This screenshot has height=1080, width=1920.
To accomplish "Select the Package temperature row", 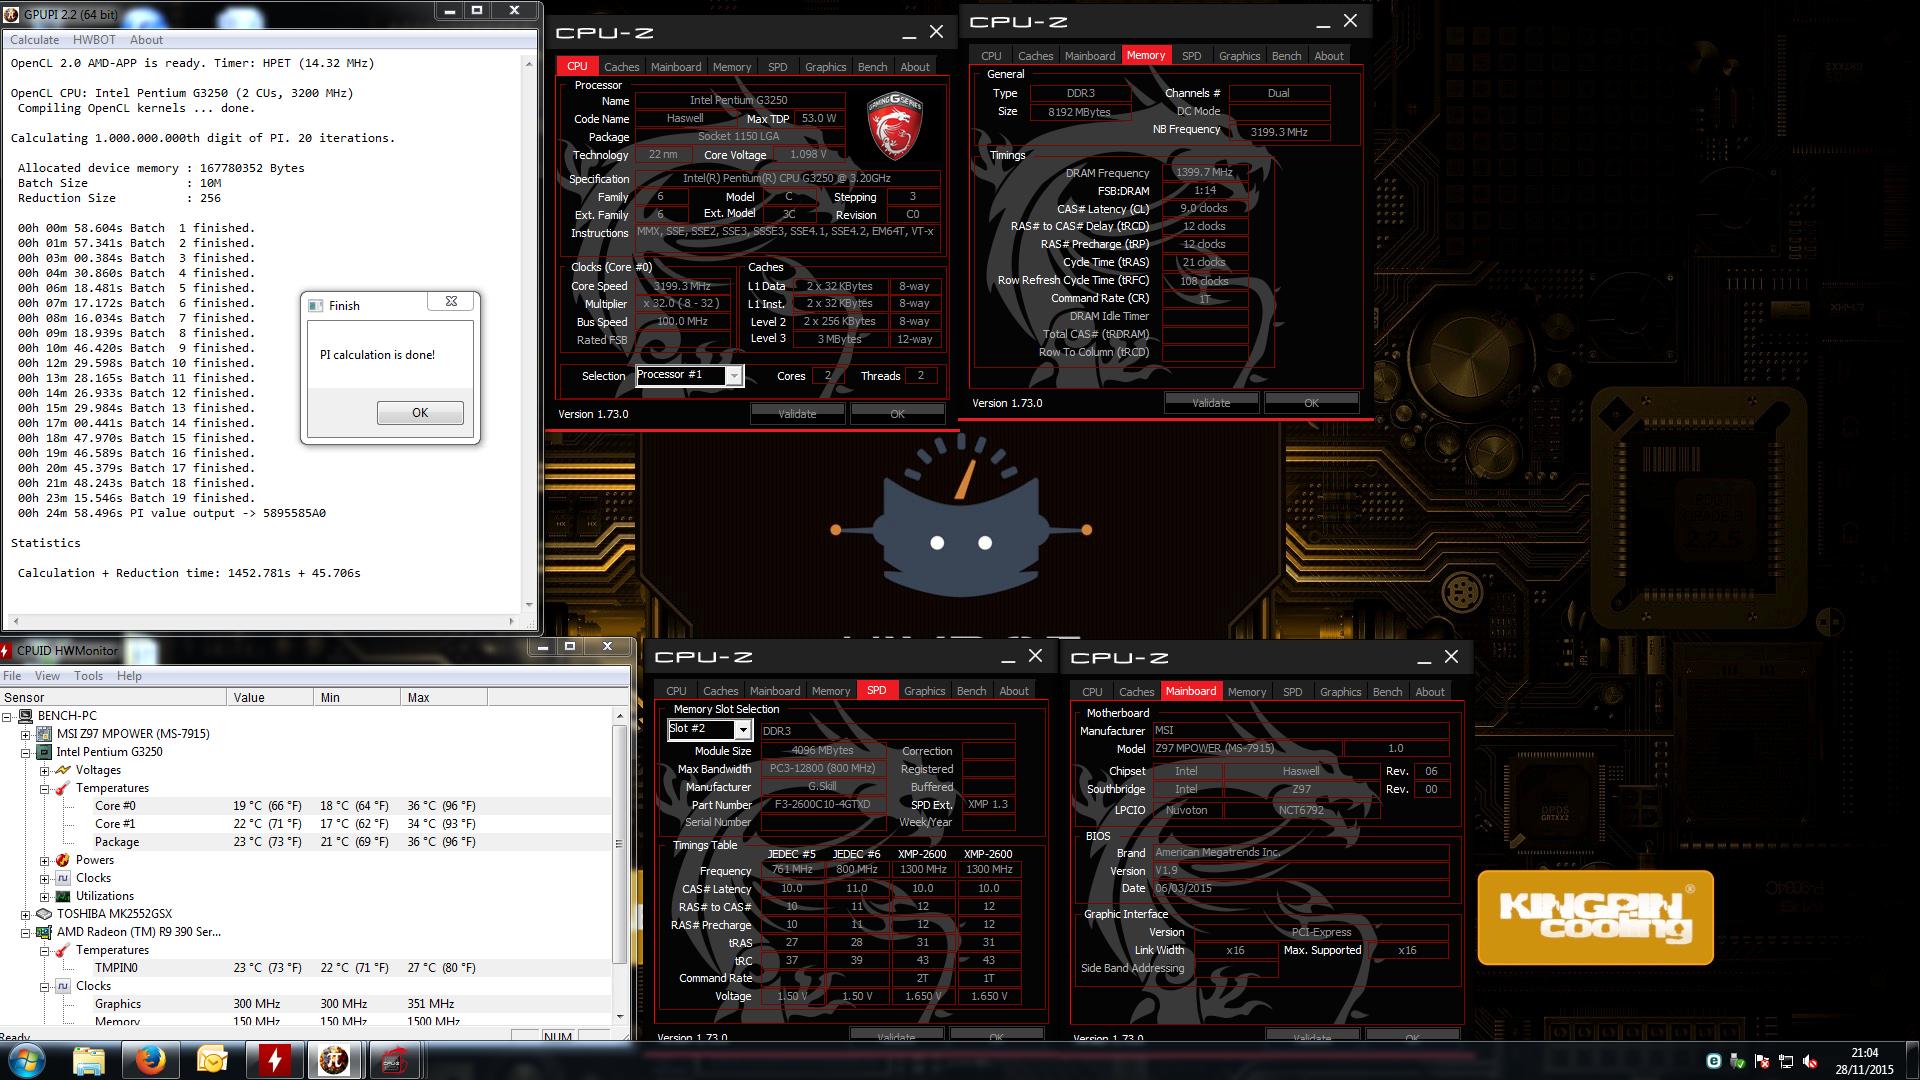I will click(x=305, y=842).
